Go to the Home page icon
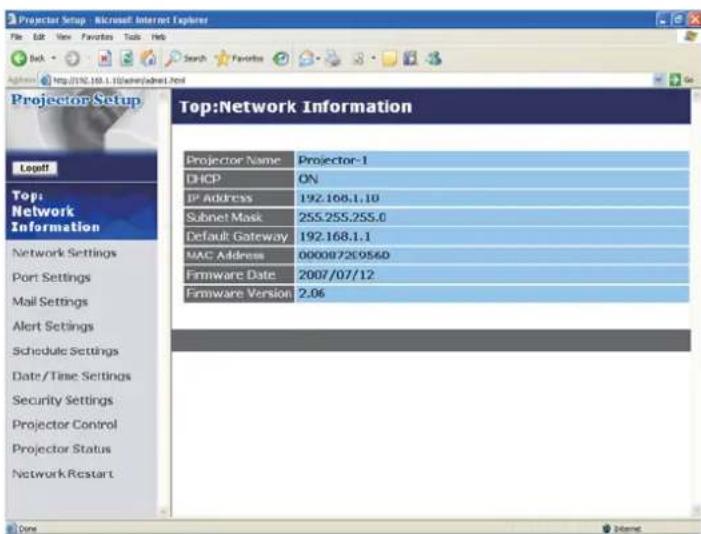 coord(148,59)
